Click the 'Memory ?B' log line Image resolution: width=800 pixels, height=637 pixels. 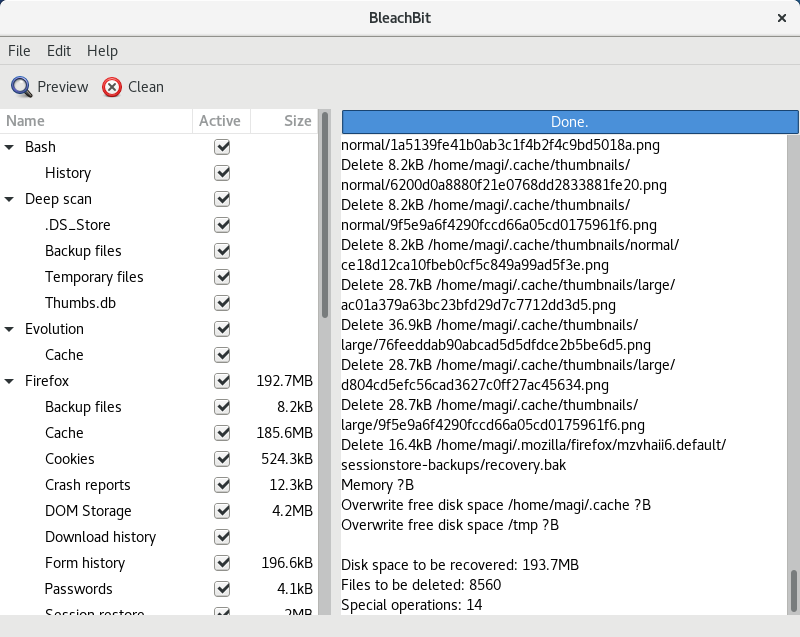click(x=377, y=485)
